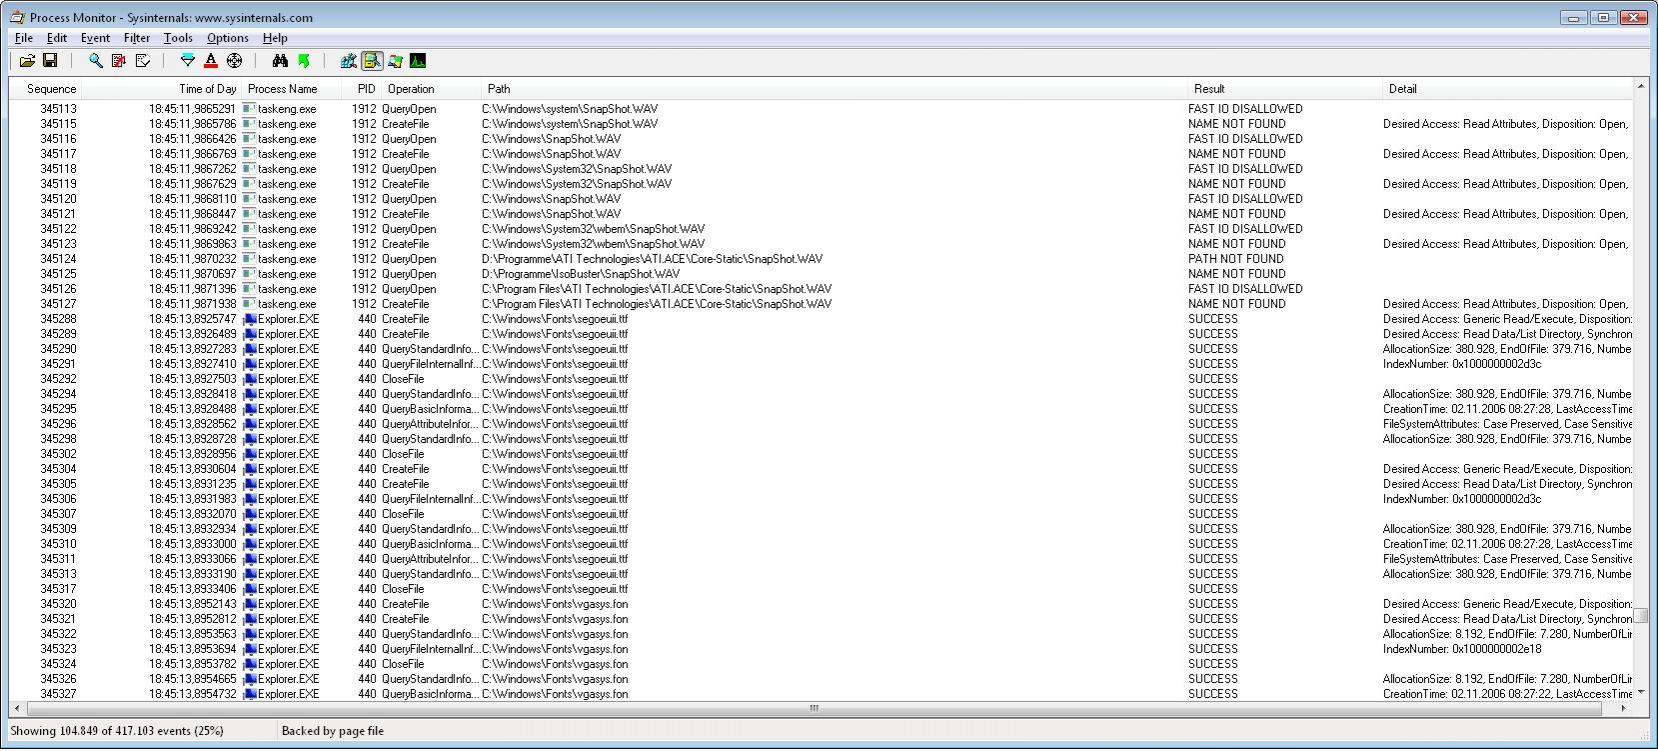
Task: Click vgasys.fon path in row 345324
Action: [555, 664]
